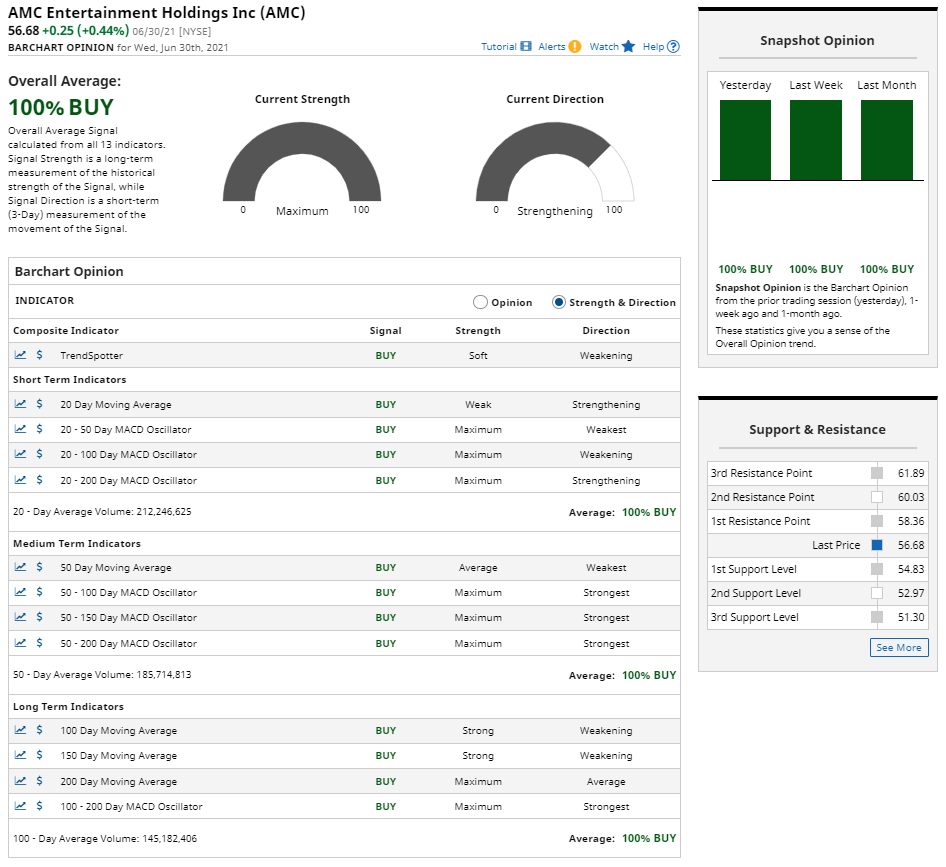Click the Tutorial video film icon
The image size is (946, 867).
point(526,47)
